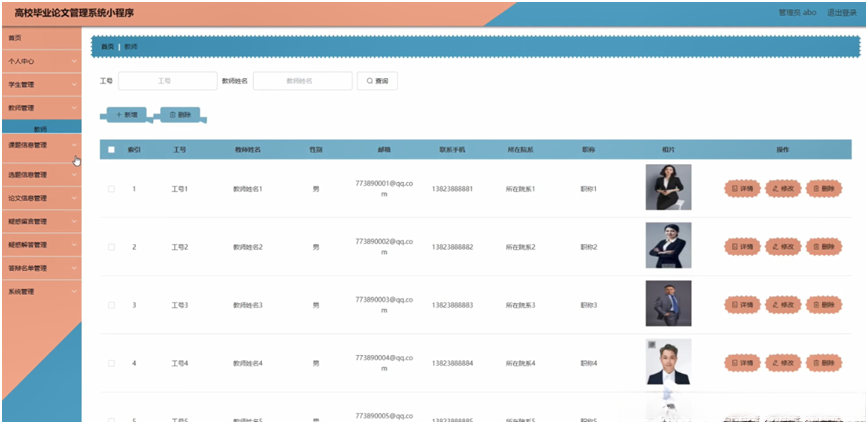Click 修改 for 教师姓名1
Image resolution: width=868 pixels, height=424 pixels.
click(x=783, y=189)
